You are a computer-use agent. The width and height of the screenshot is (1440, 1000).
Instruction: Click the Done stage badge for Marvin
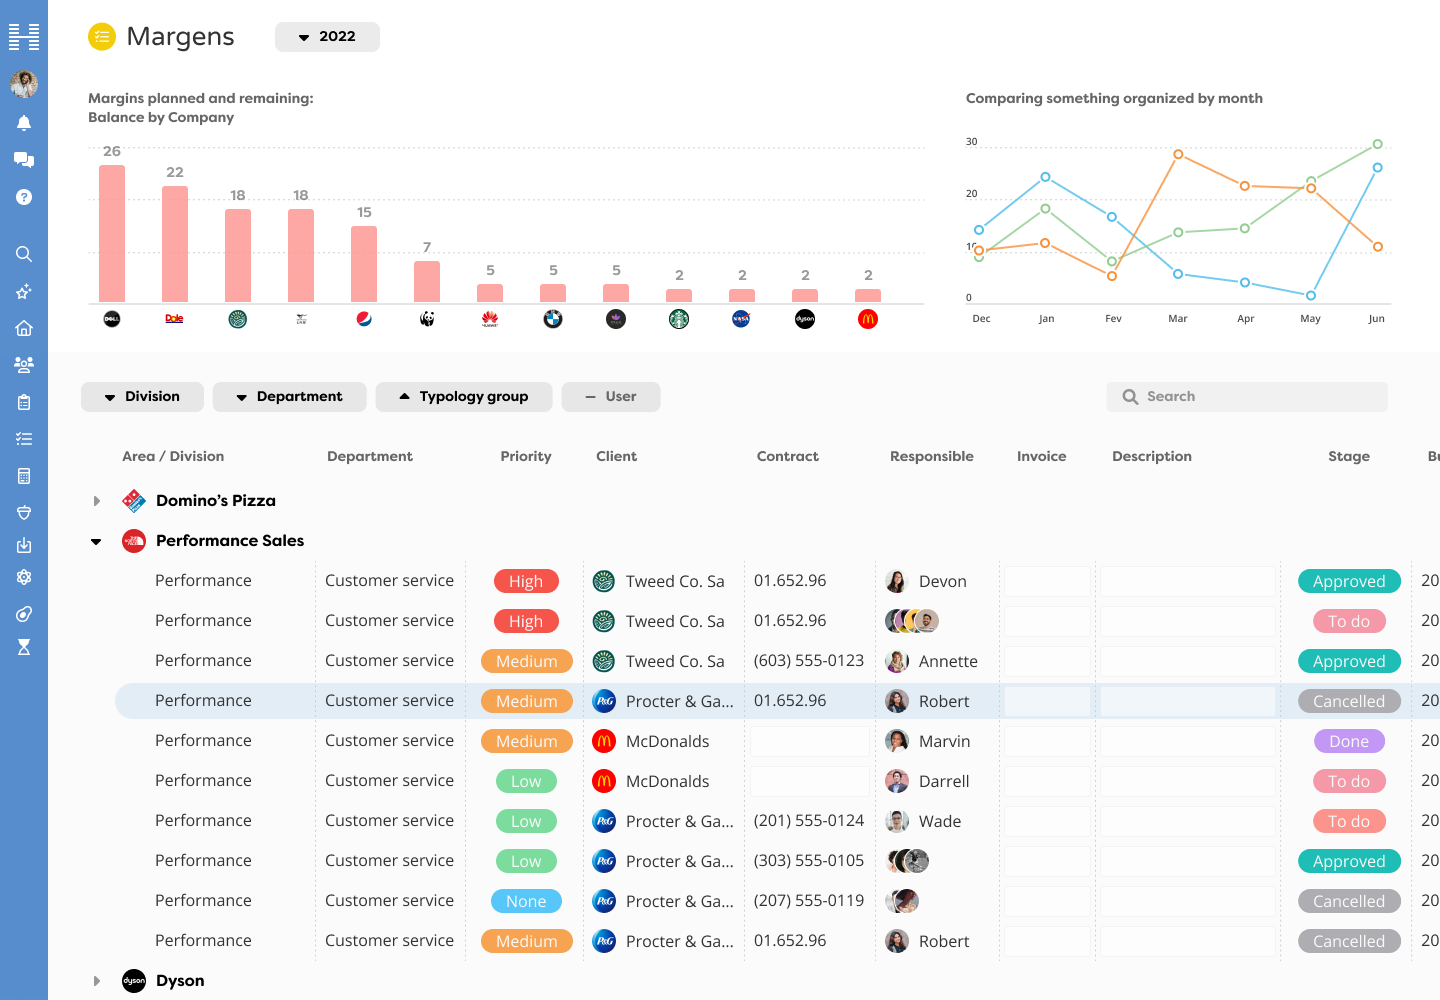[1349, 741]
